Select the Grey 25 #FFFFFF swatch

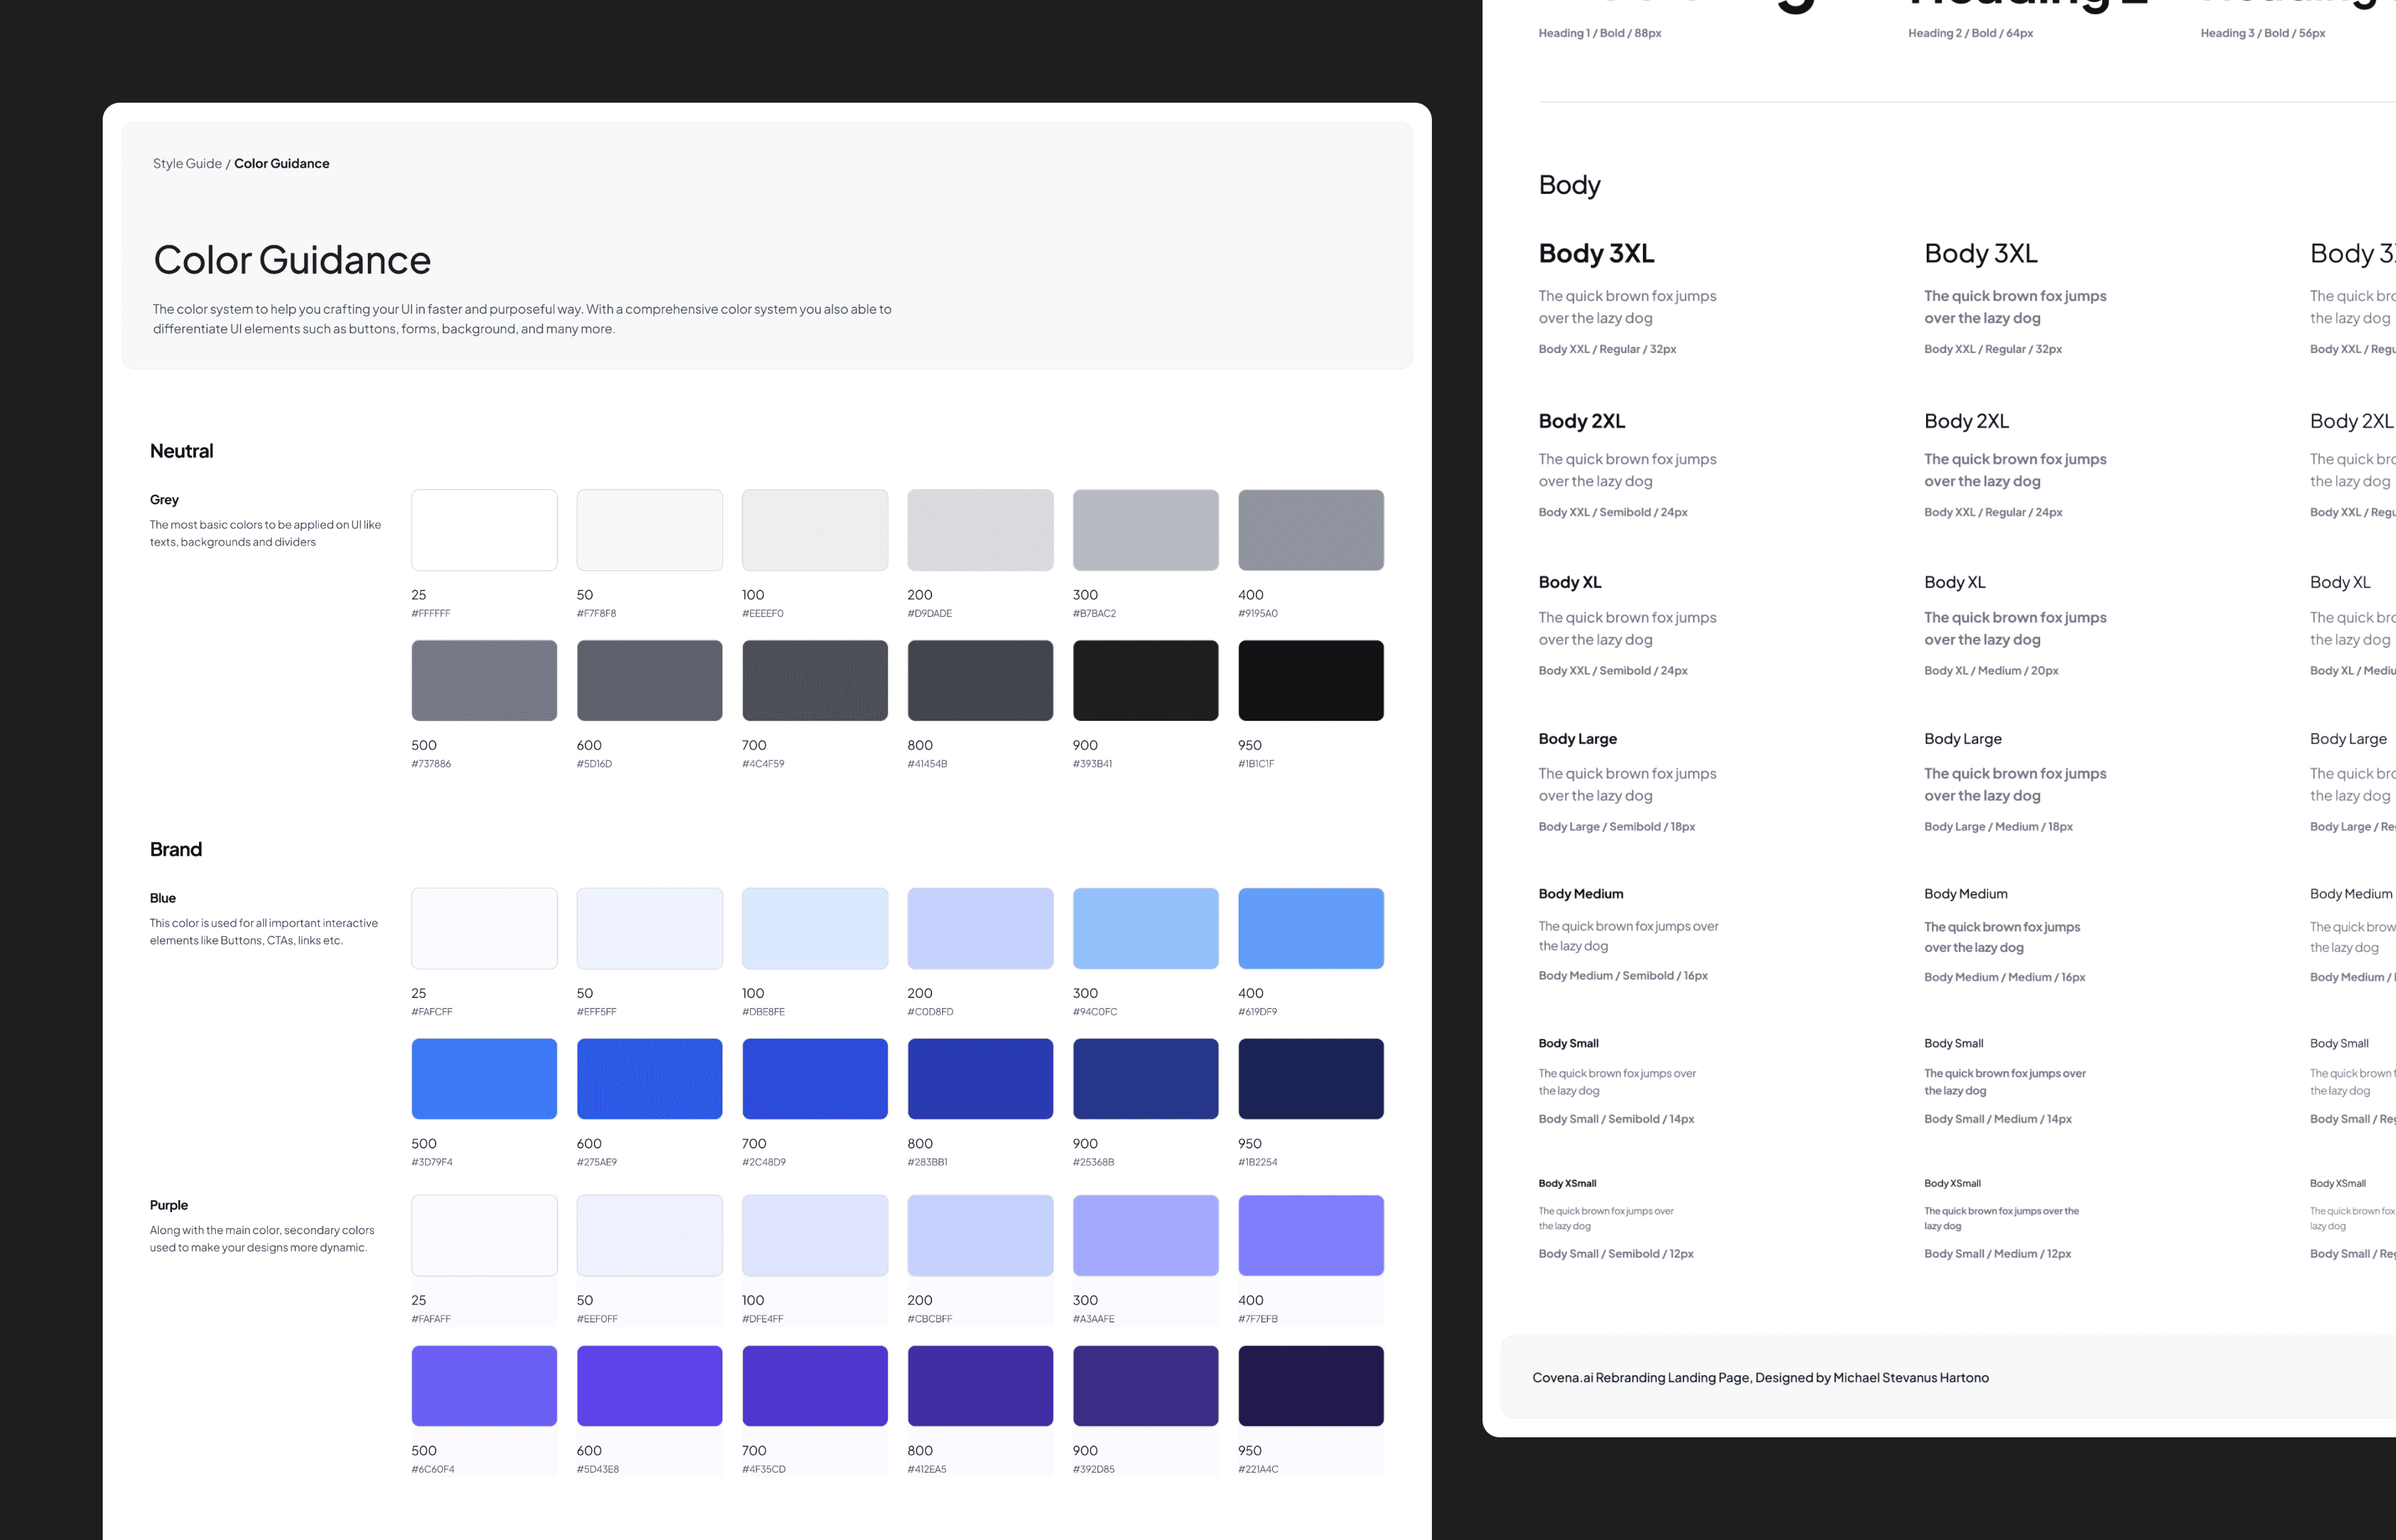484,530
